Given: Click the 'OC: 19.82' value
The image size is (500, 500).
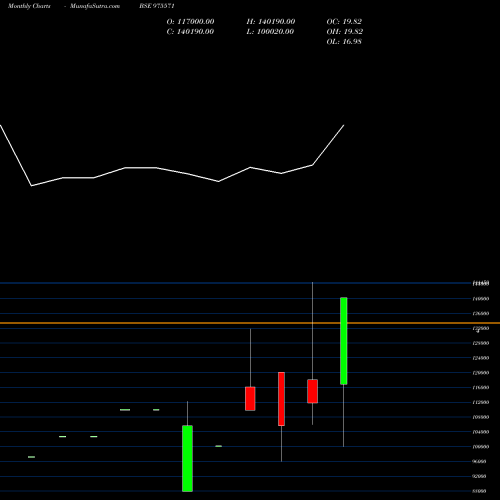Looking at the screenshot, I should pyautogui.click(x=344, y=22).
